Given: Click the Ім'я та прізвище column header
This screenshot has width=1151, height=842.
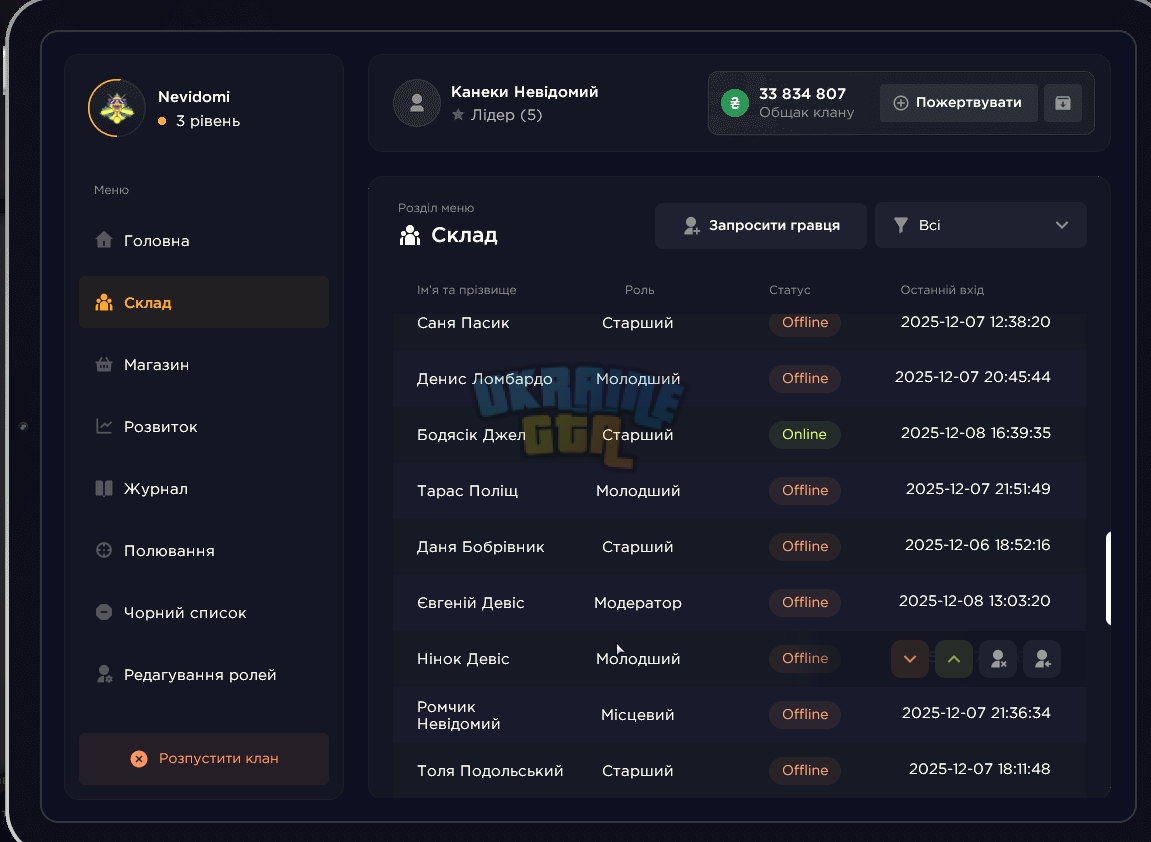Looking at the screenshot, I should pyautogui.click(x=467, y=290).
